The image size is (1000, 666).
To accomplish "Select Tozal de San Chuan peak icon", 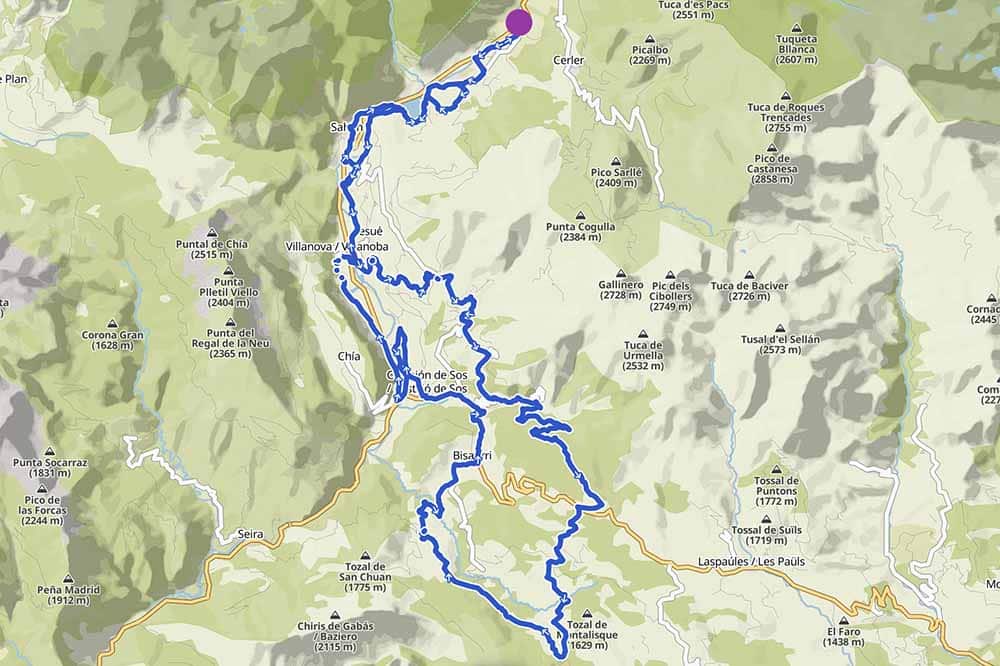I will click(x=365, y=556).
